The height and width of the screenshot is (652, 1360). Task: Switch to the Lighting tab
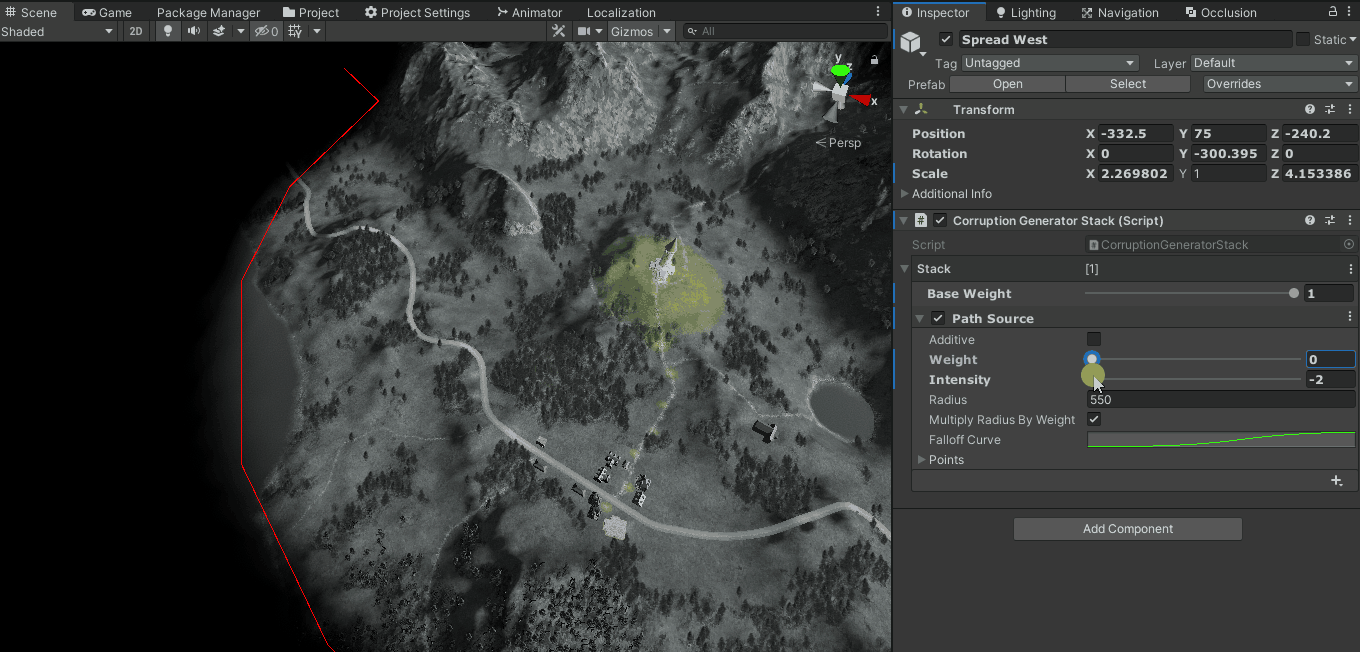coord(1026,12)
